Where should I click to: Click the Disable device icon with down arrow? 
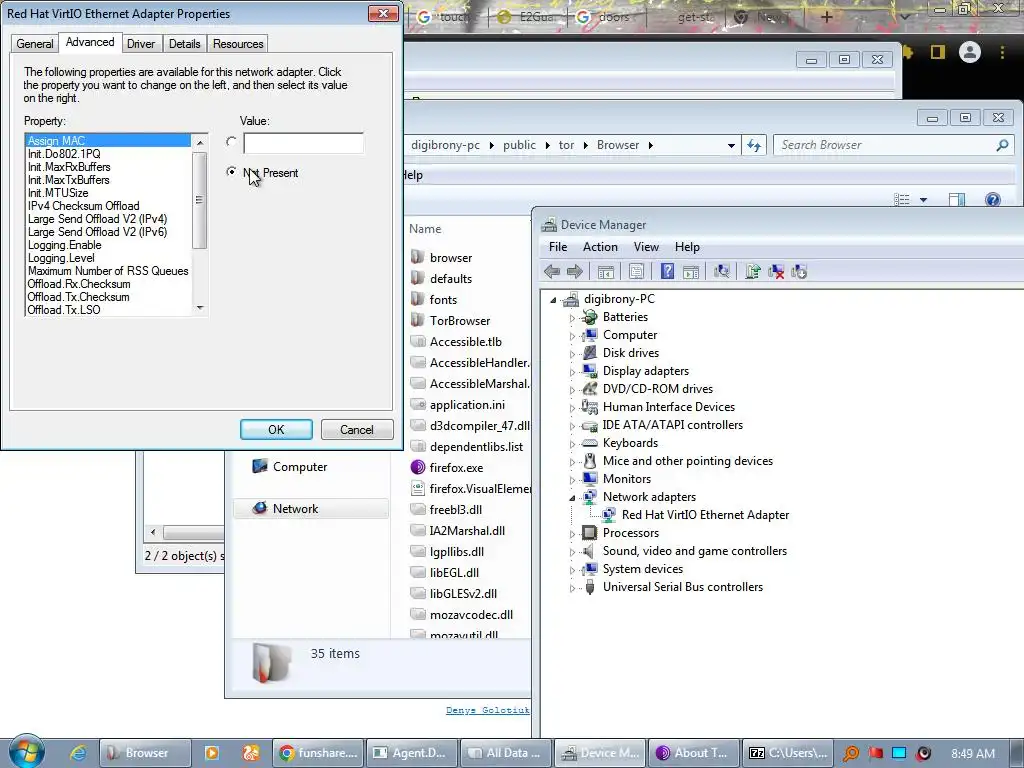[x=799, y=272]
